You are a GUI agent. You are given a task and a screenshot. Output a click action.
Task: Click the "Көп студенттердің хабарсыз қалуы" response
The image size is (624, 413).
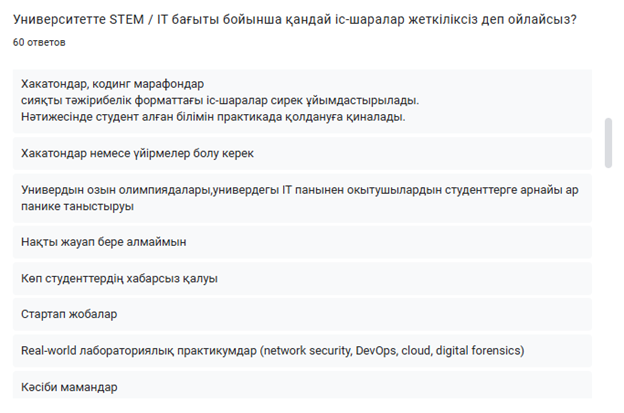point(119,278)
